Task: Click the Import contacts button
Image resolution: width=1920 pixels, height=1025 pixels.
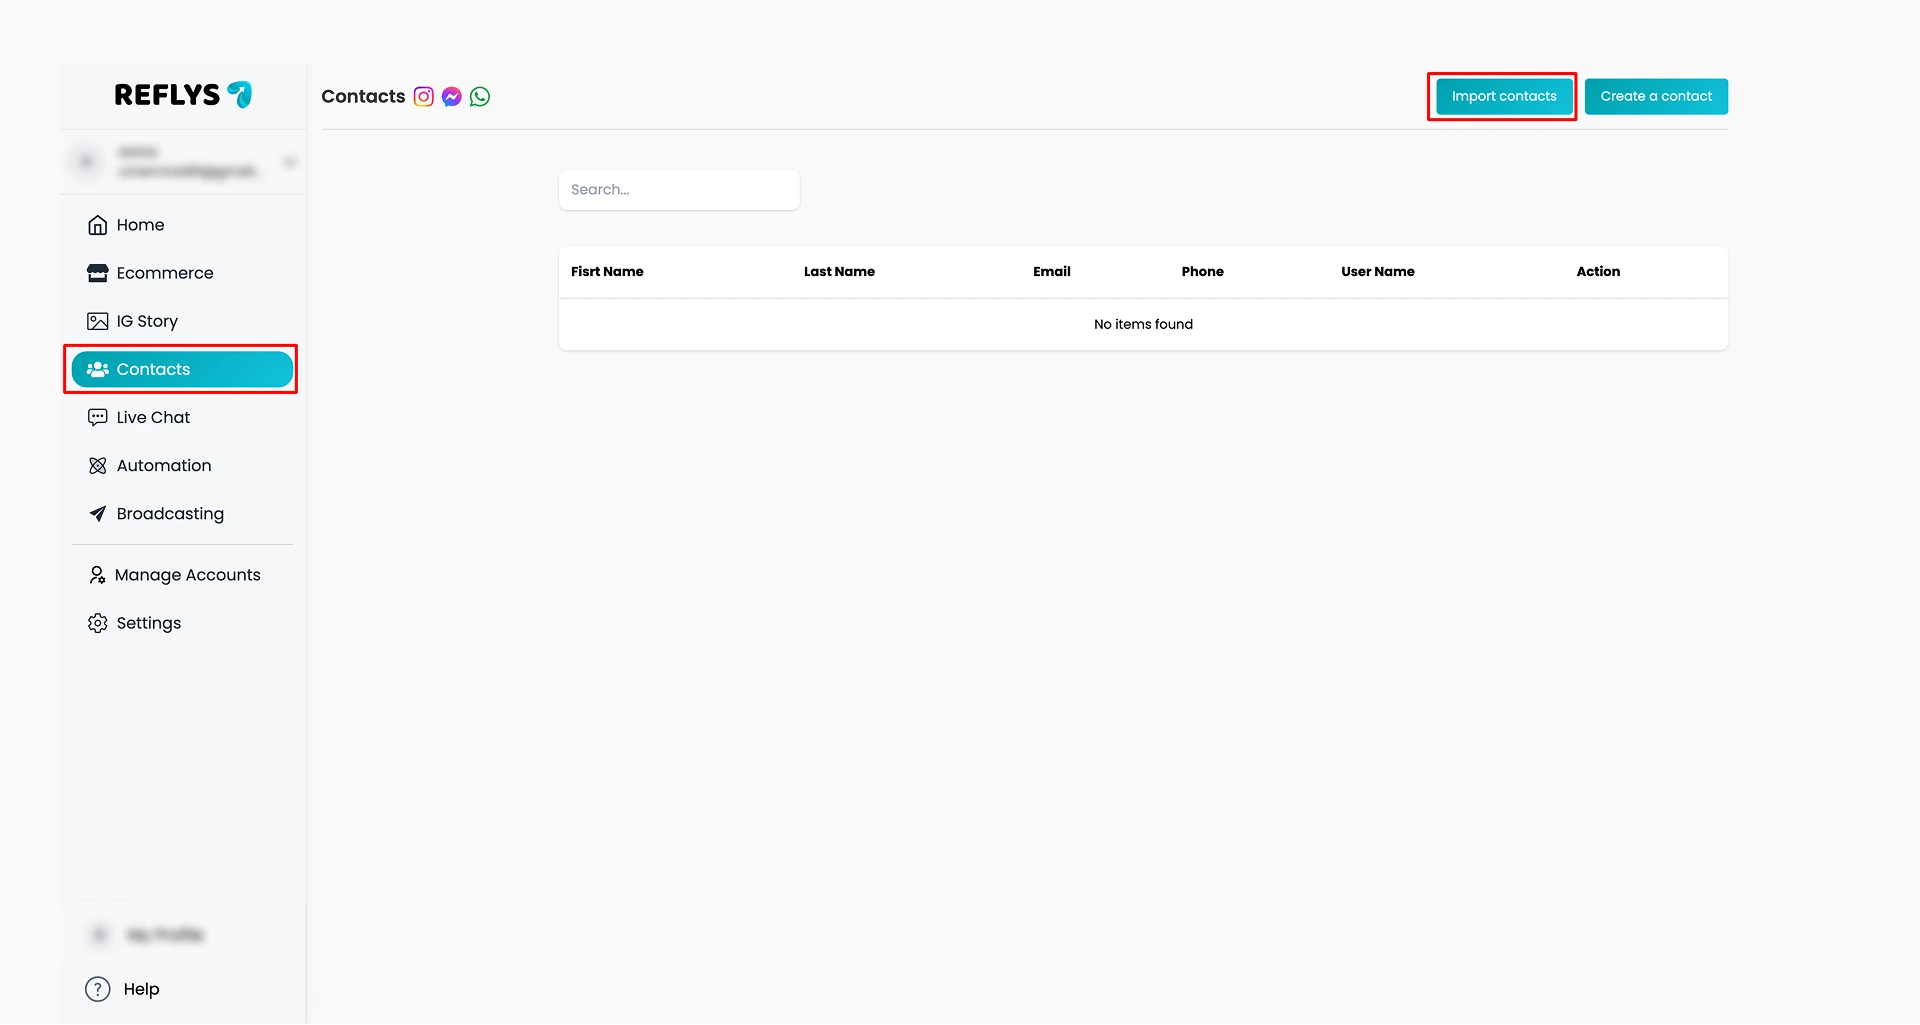Action: [1504, 97]
